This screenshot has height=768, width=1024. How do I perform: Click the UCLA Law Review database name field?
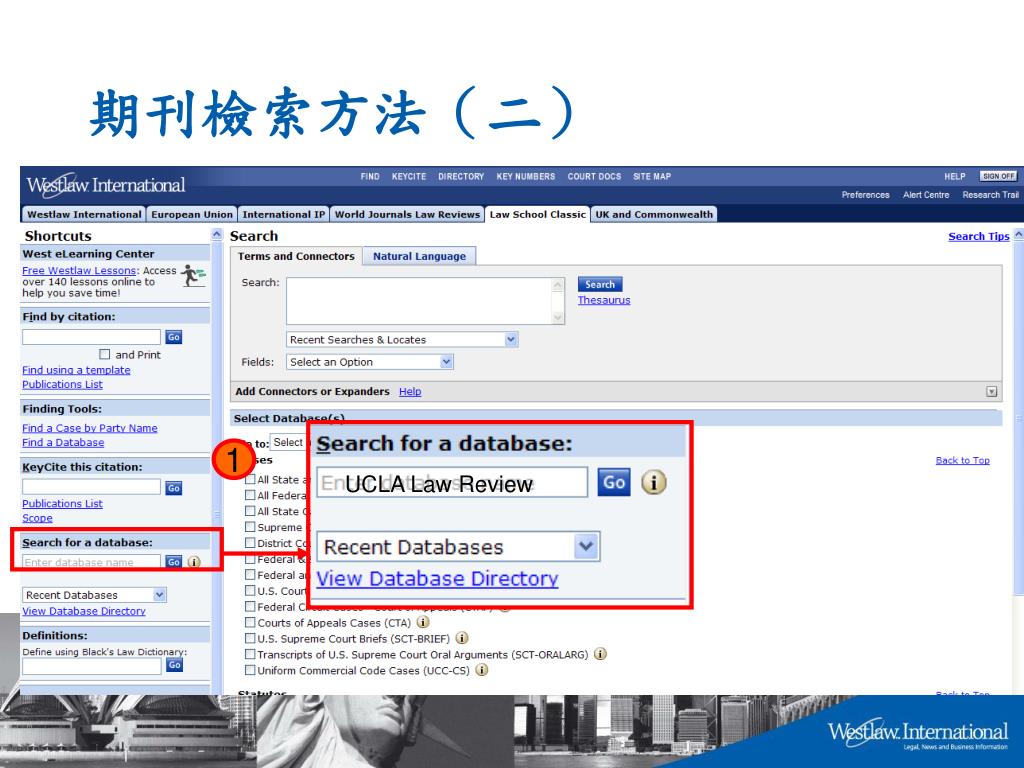(x=452, y=483)
